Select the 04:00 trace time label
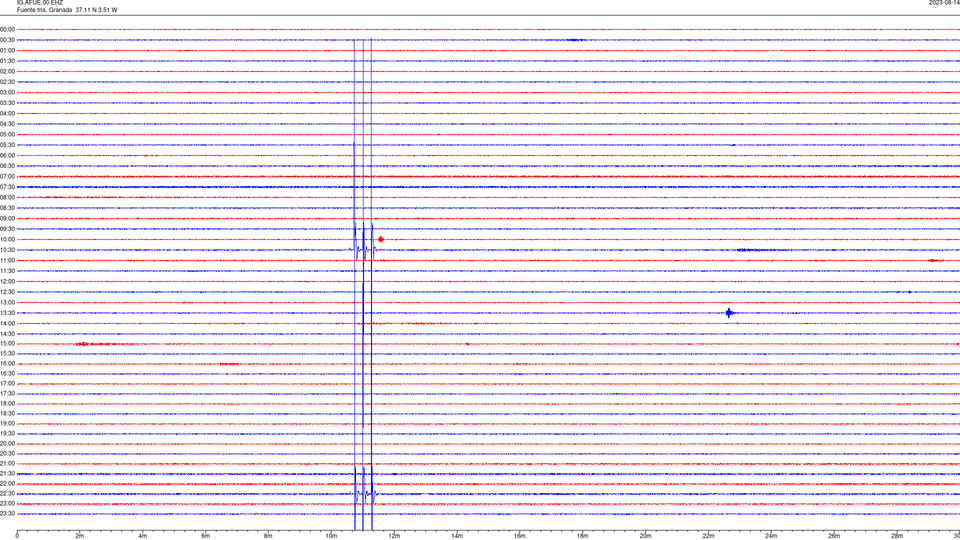Image resolution: width=960 pixels, height=540 pixels. pos(7,114)
